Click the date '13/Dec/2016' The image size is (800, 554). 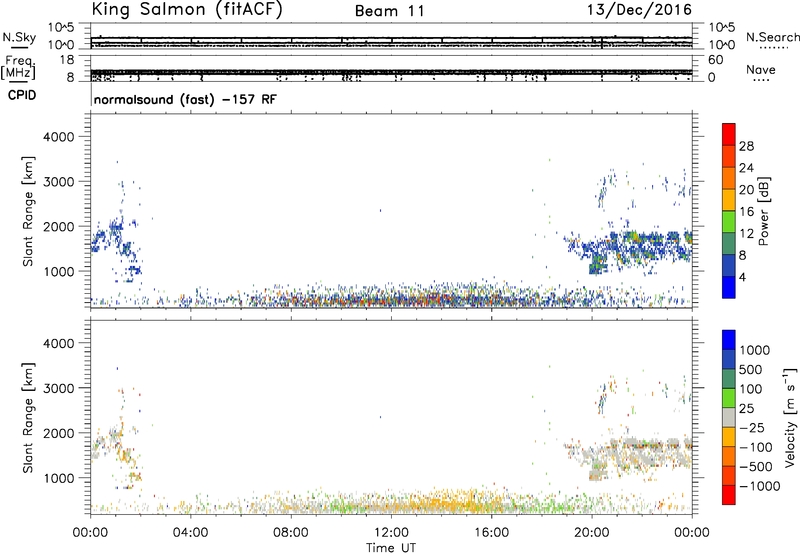[639, 10]
